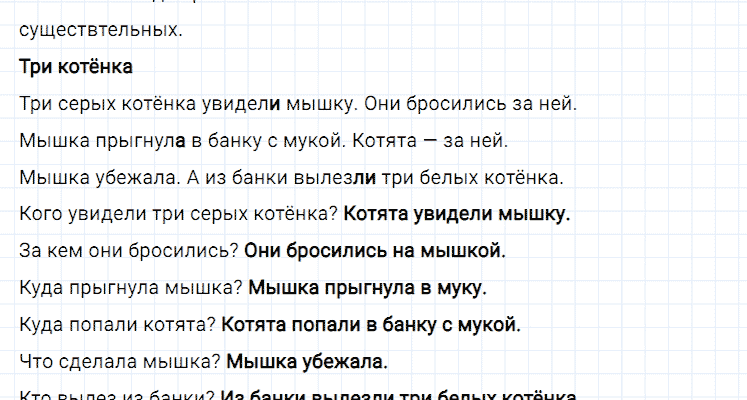The height and width of the screenshot is (400, 747).
Task: Click the bold answer "Мышка прыгнула в муку."
Action: click(x=366, y=288)
